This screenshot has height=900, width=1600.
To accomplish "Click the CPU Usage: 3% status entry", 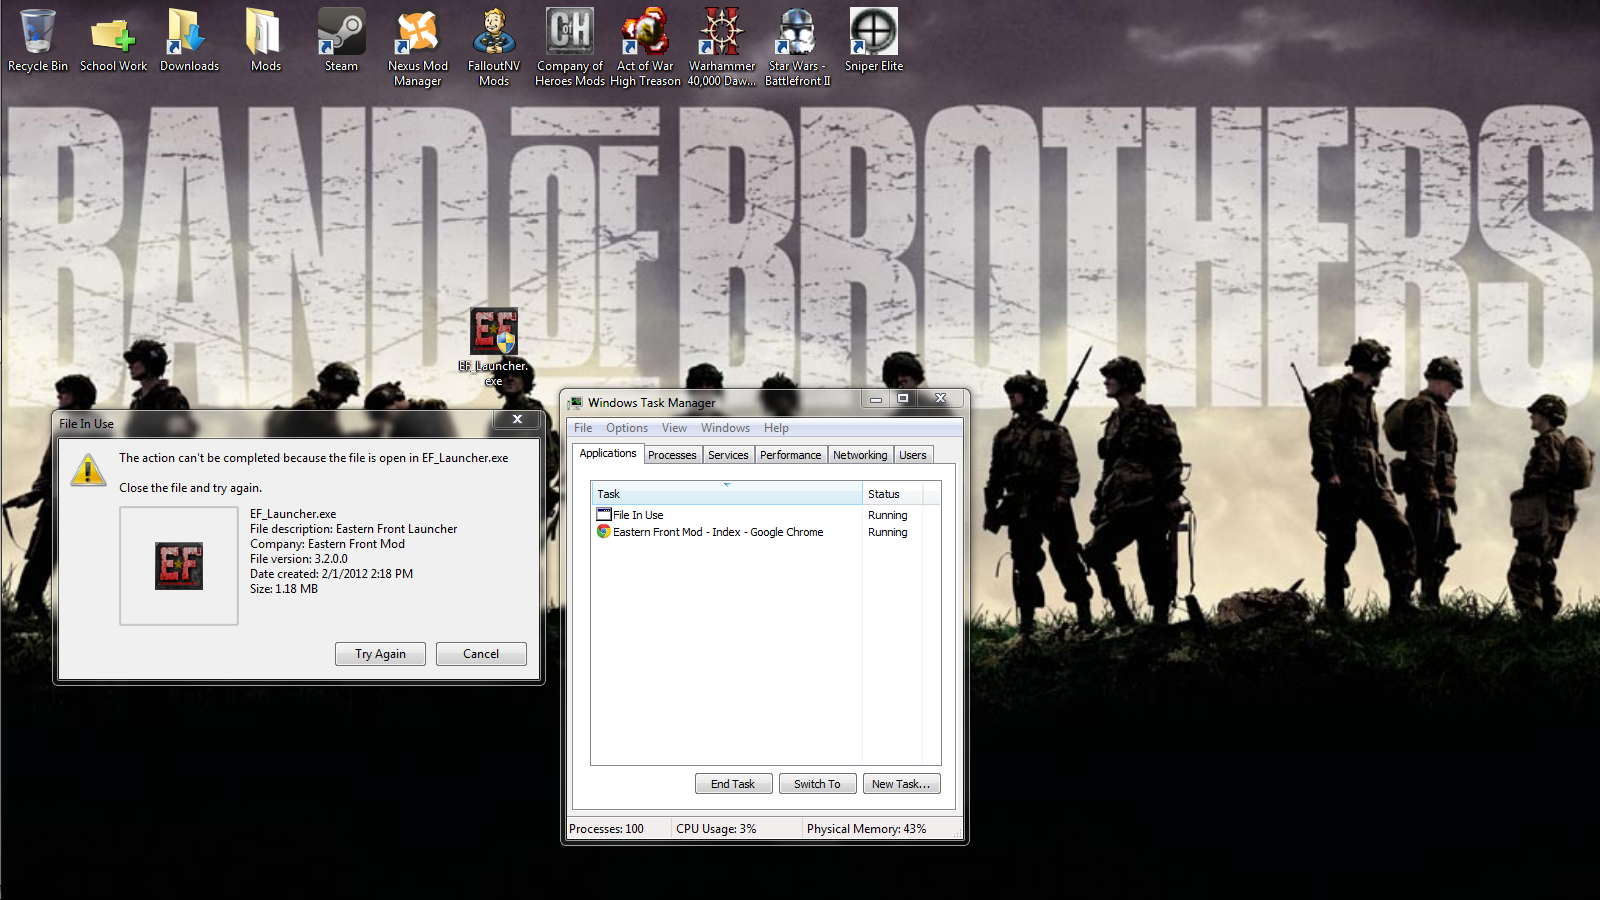I will coord(716,829).
